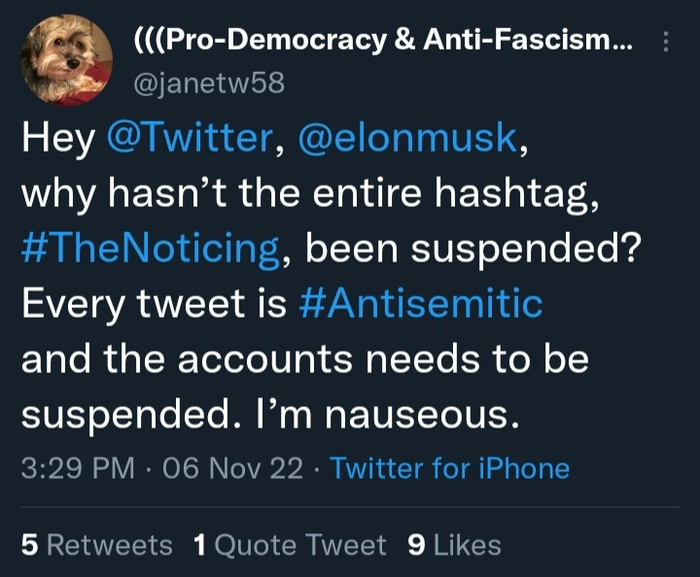View the 9 Likes list
700x577 pixels.
point(455,544)
